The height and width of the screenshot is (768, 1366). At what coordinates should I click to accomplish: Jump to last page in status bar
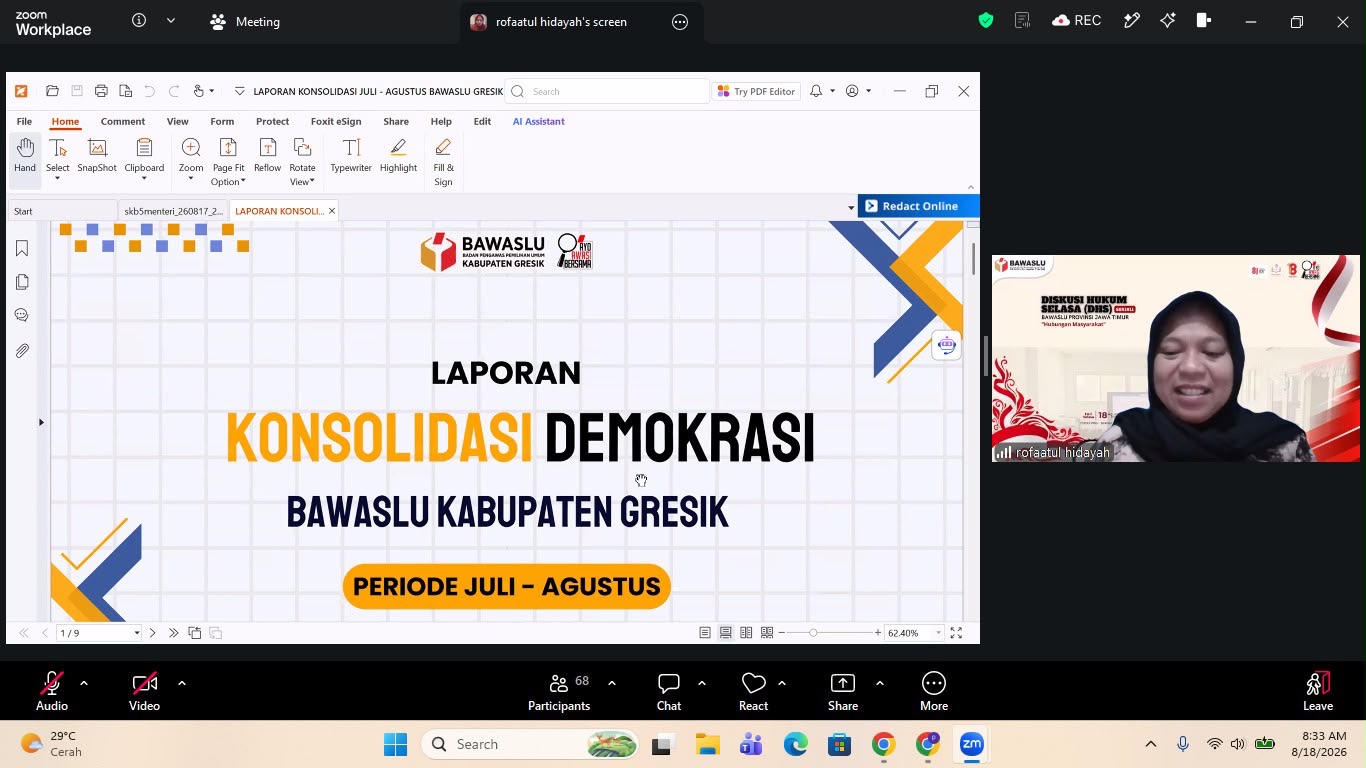click(x=173, y=633)
